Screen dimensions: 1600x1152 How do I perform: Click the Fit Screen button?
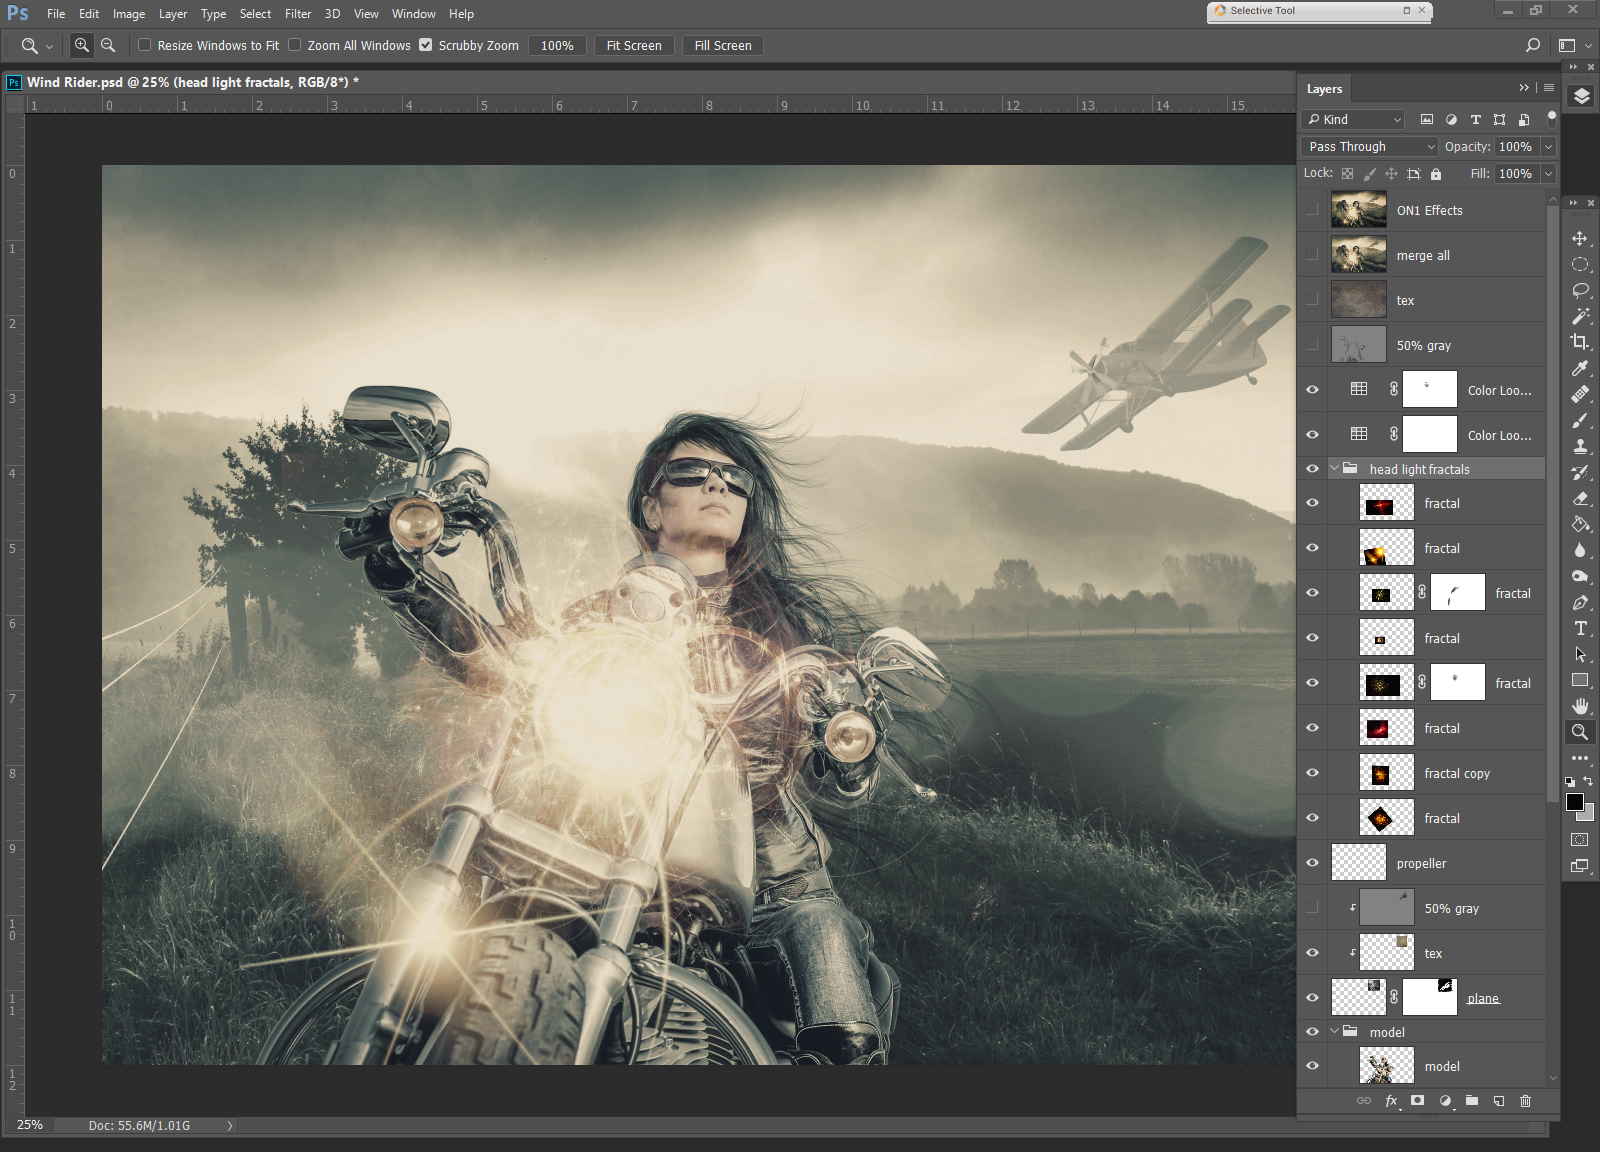pyautogui.click(x=634, y=46)
